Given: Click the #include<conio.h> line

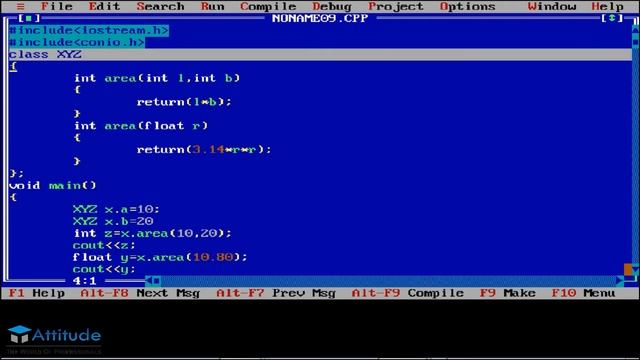Looking at the screenshot, I should pyautogui.click(x=77, y=42).
